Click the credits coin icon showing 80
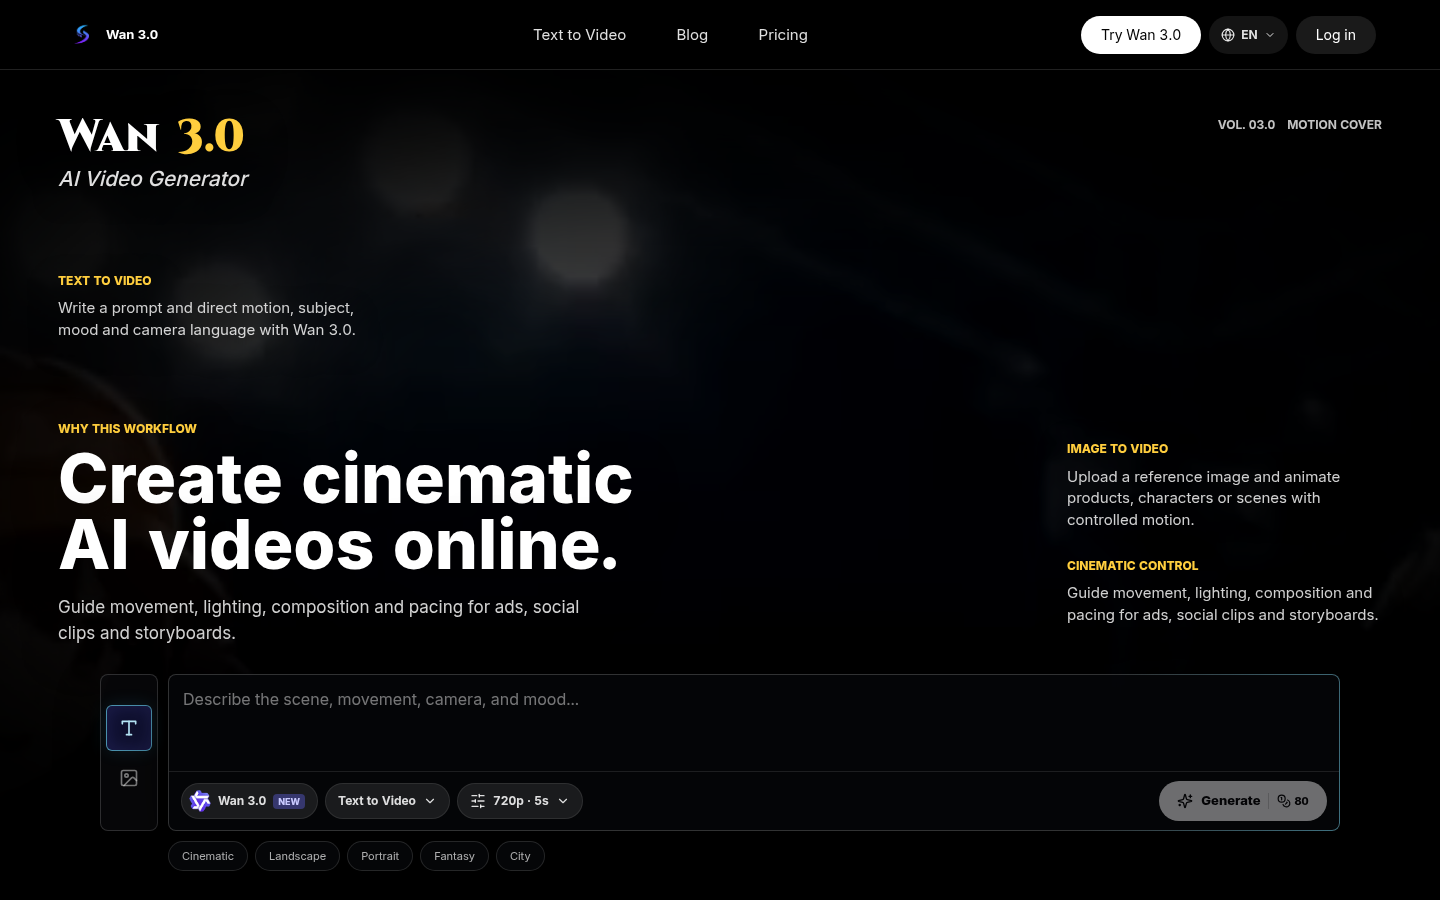The image size is (1440, 900). click(x=1284, y=801)
